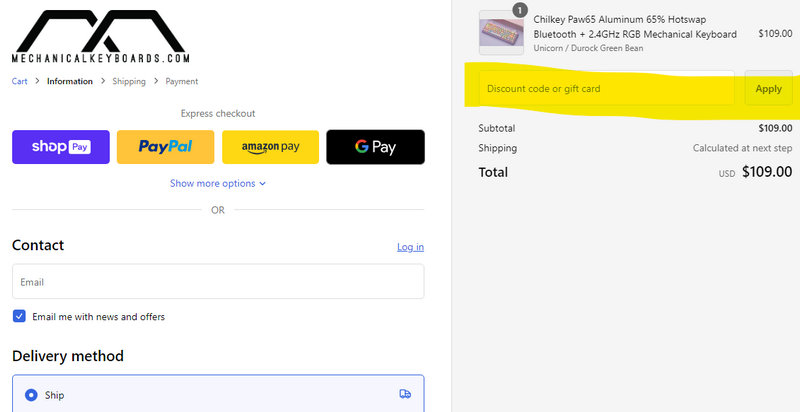Choose PayPal express checkout
The height and width of the screenshot is (412, 800).
[x=165, y=147]
